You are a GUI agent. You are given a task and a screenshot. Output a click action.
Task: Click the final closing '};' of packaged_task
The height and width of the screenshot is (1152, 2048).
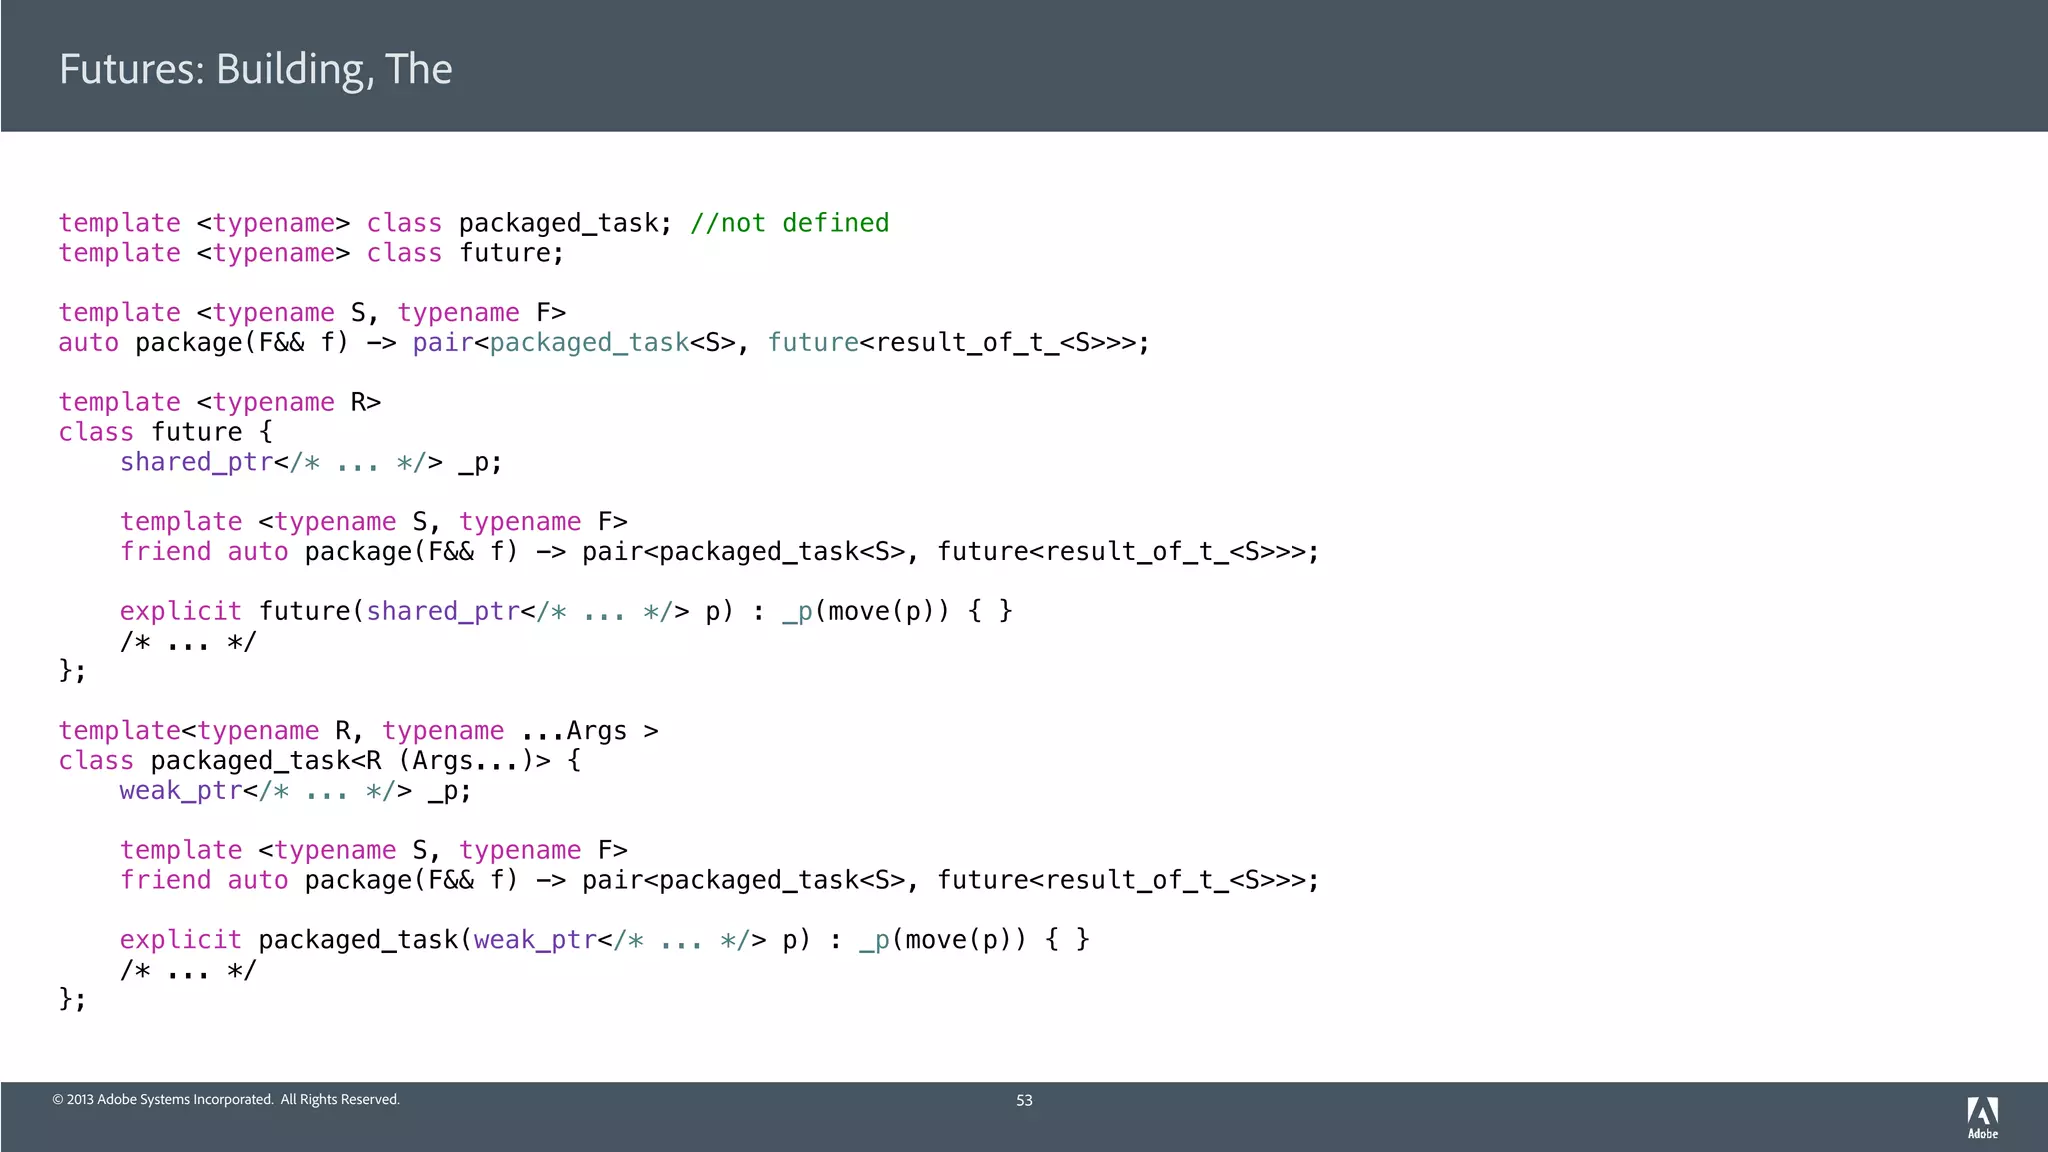pyautogui.click(x=72, y=999)
